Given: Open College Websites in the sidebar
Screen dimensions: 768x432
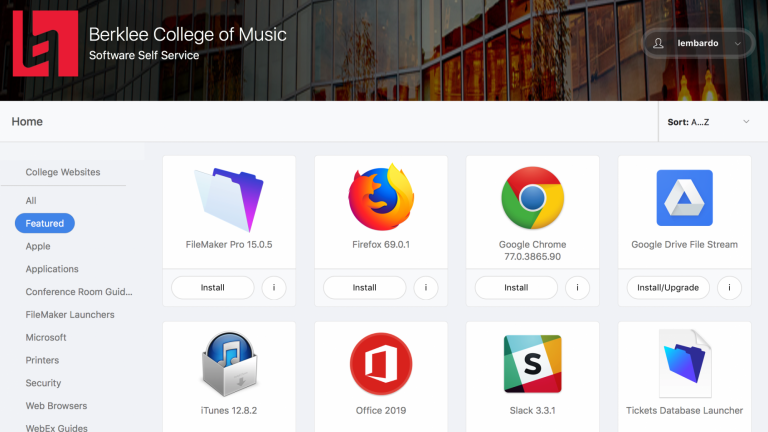Looking at the screenshot, I should [63, 172].
